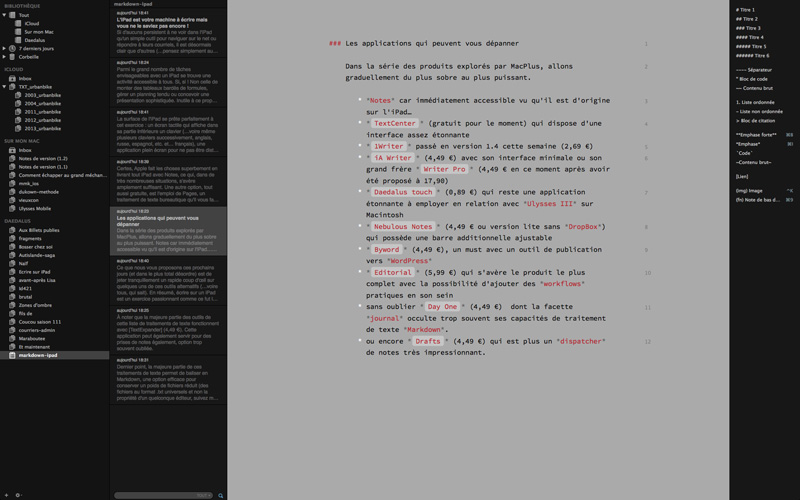Insert a Séparateur line
Screen dimensions: 800x500
754,70
